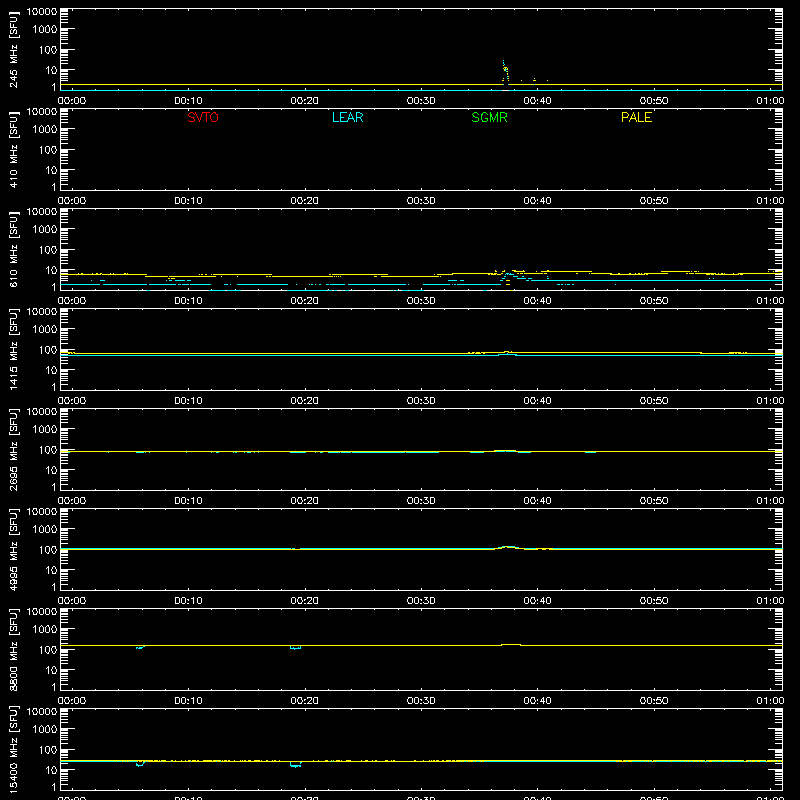Click the 00:00 time label under 1415 MHz plot
This screenshot has height=800, width=800.
coord(72,401)
